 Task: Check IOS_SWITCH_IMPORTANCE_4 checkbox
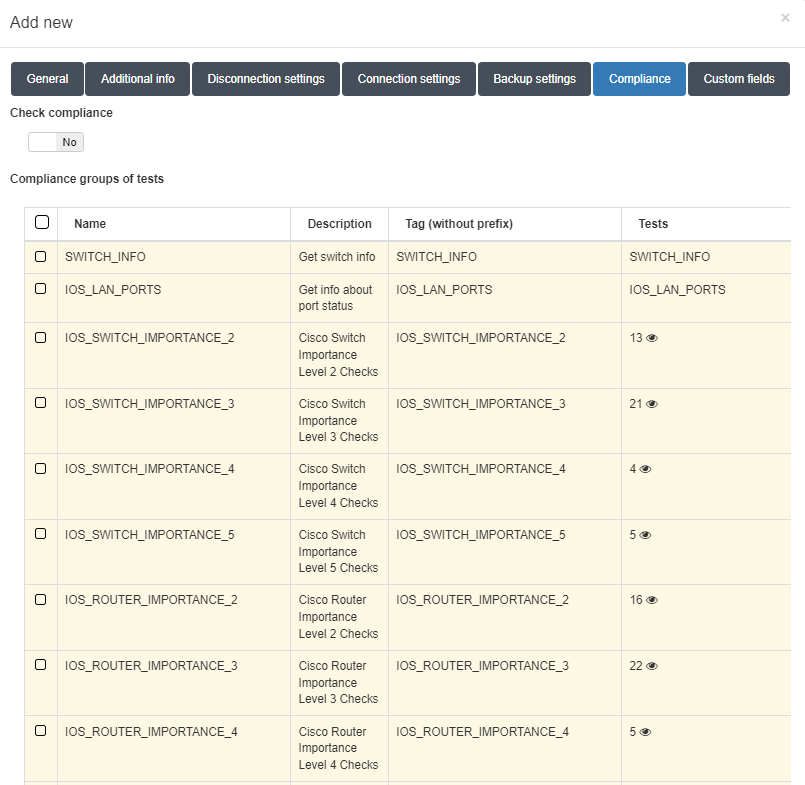41,468
